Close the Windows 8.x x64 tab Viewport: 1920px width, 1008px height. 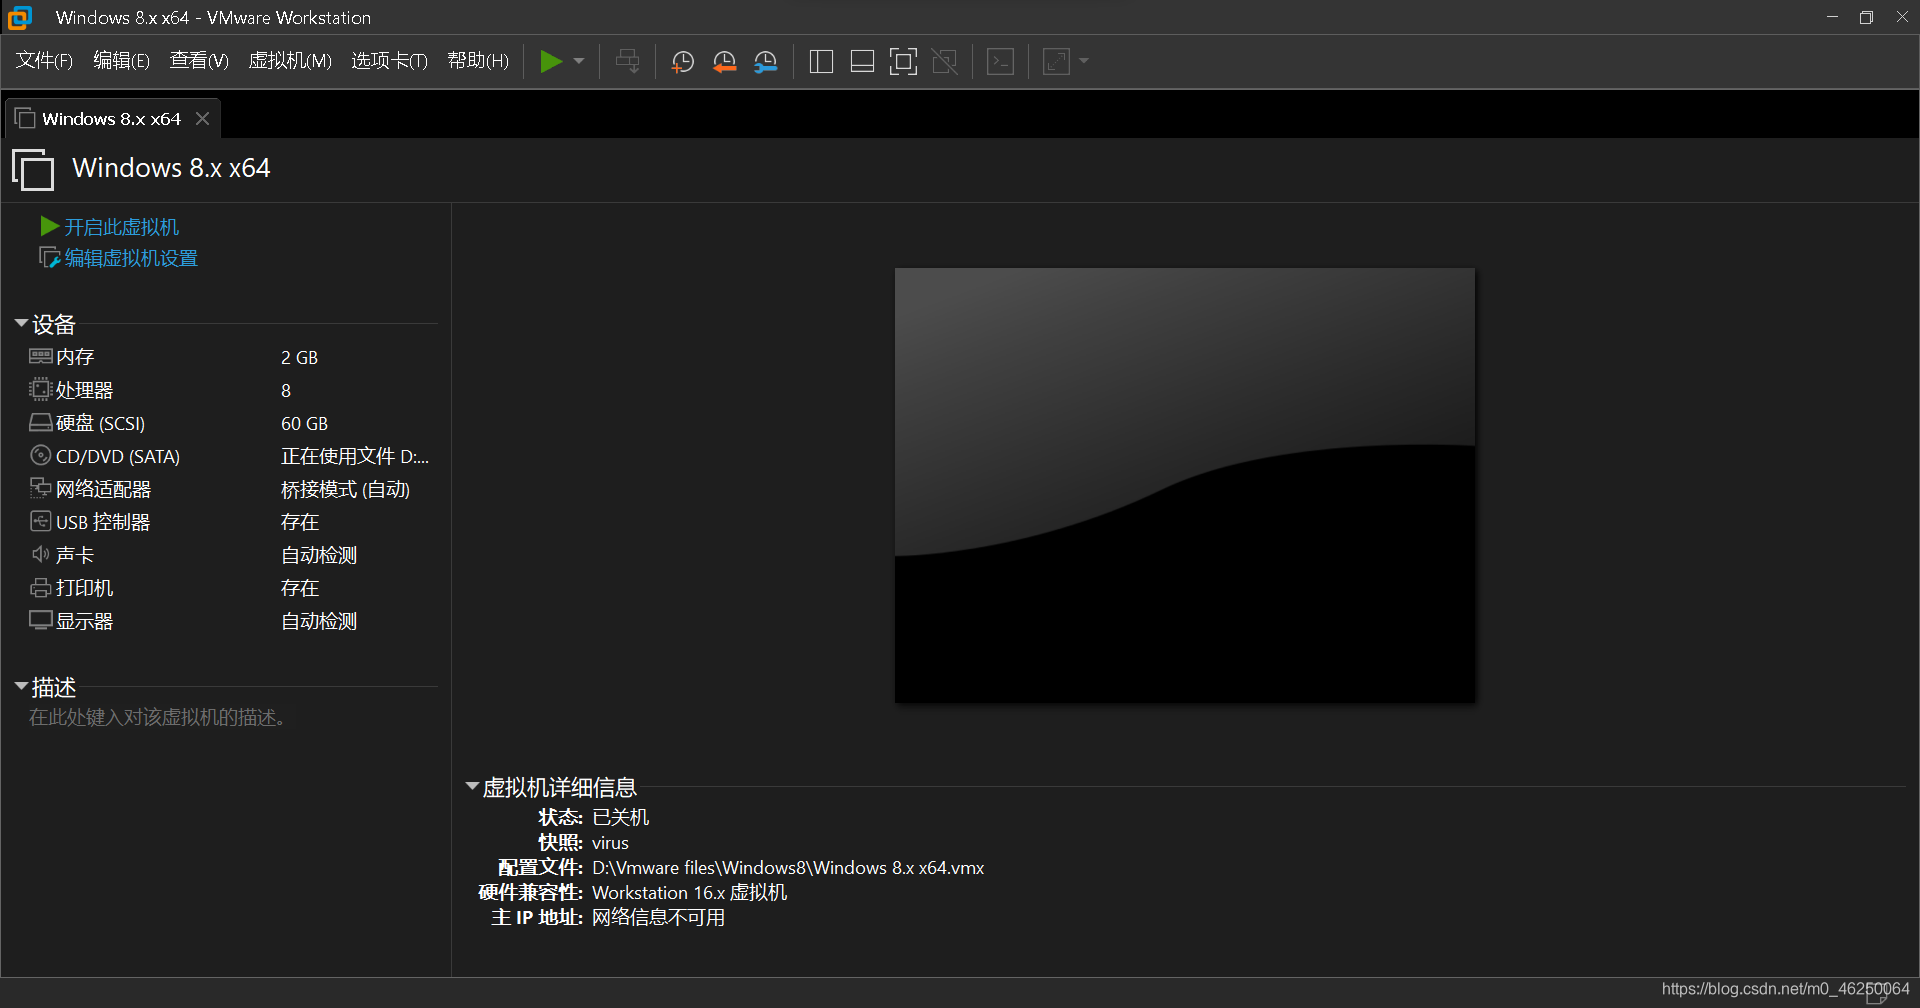tap(202, 119)
